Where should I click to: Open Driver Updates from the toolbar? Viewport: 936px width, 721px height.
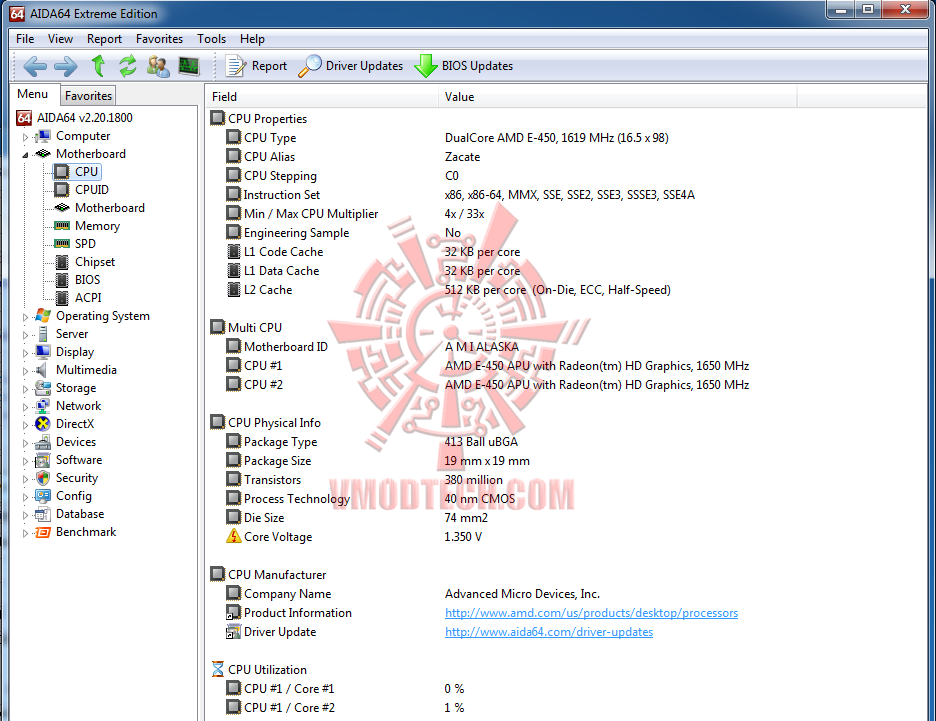click(x=351, y=66)
